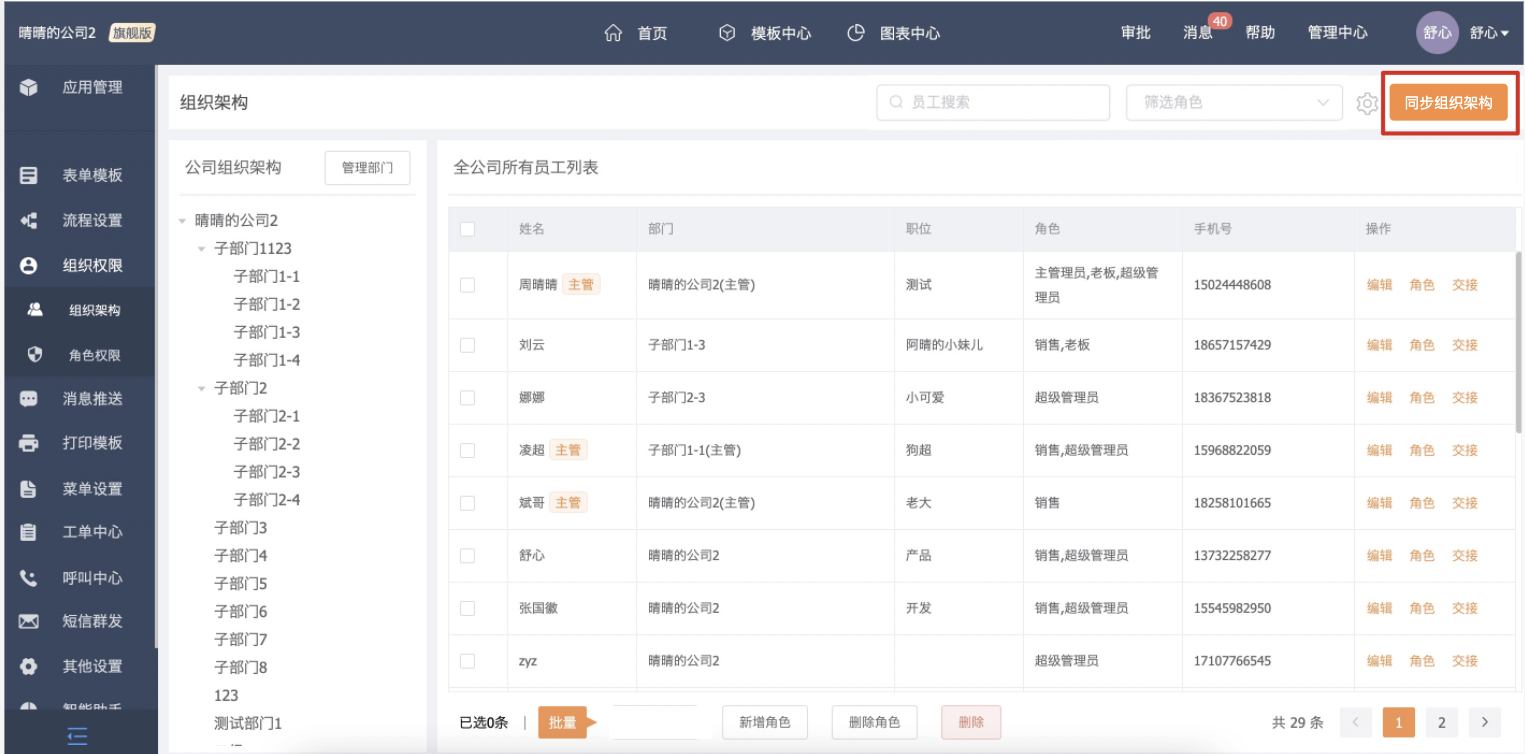Click the 打印模板 printer icon
Image resolution: width=1525 pixels, height=754 pixels.
point(29,443)
